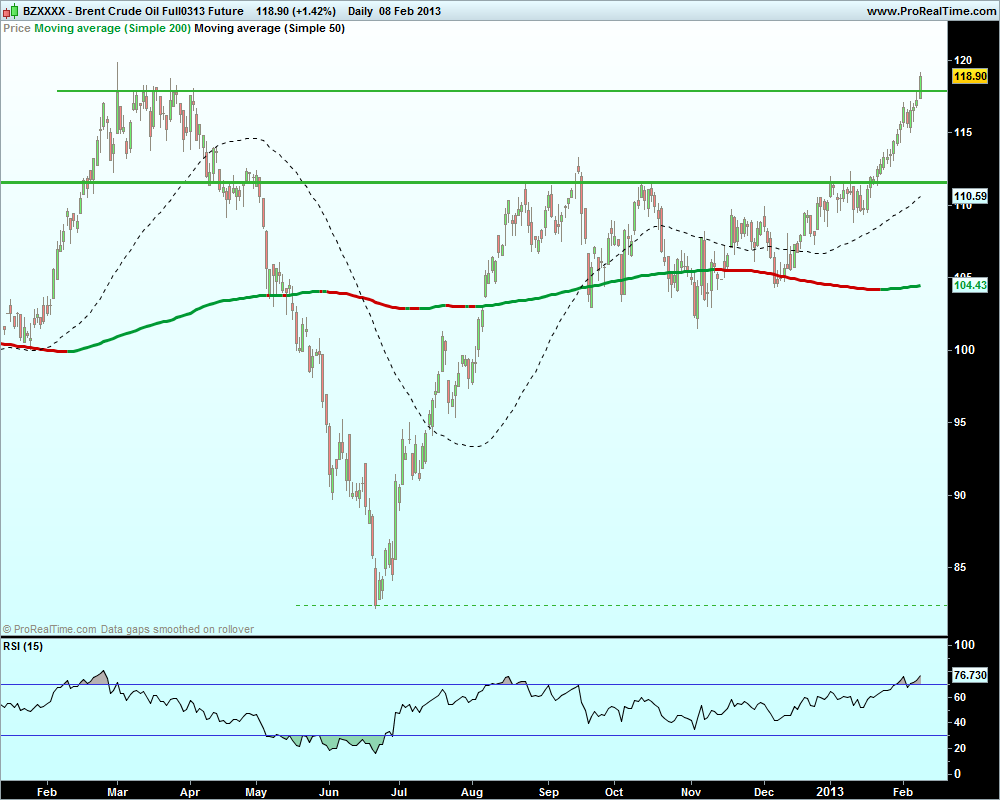
Task: Click the candlestick icon beside BZXXXX title
Action: 10,11
